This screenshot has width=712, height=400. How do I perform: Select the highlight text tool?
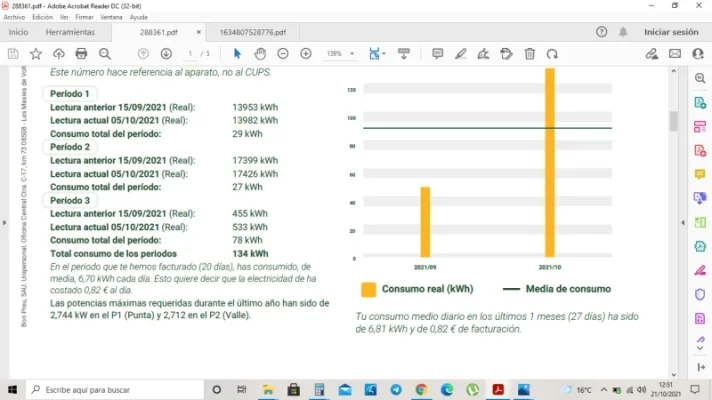pos(460,54)
